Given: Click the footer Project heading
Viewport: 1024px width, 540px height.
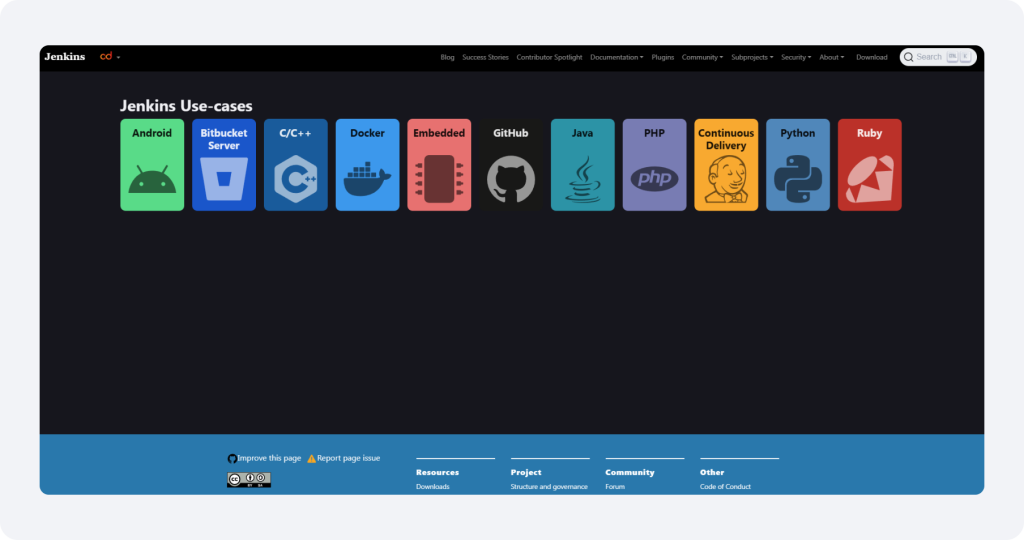Looking at the screenshot, I should tap(526, 472).
